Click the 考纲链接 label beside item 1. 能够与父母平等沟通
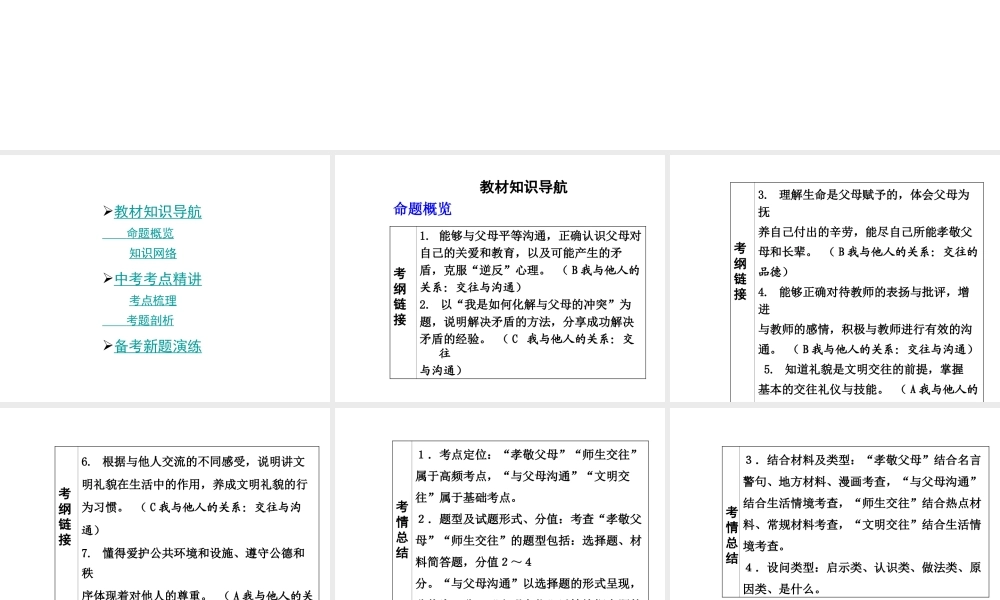 [x=400, y=296]
